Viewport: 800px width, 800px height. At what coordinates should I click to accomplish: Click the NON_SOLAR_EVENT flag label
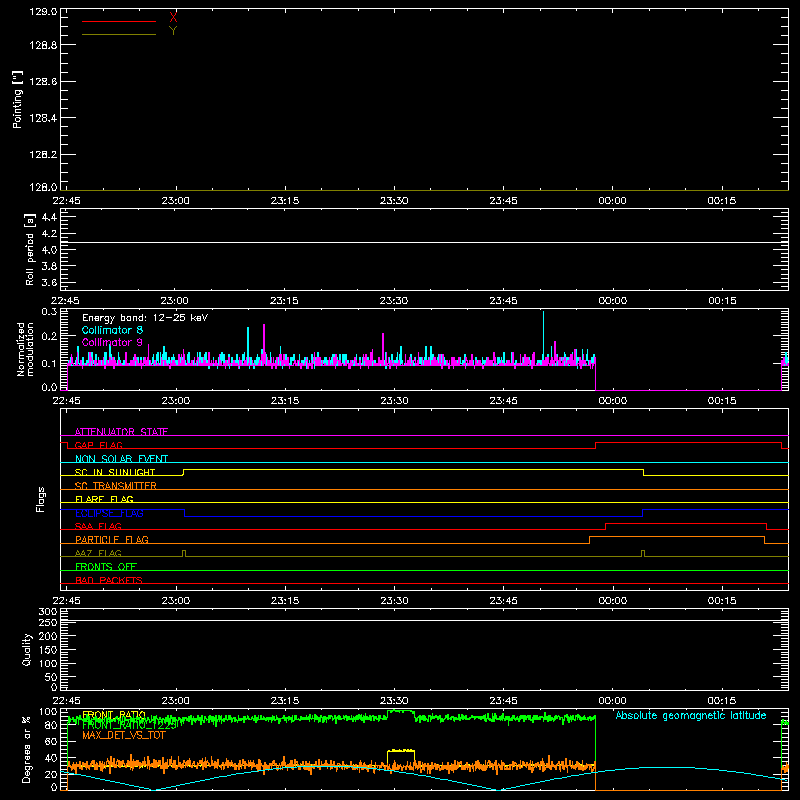pos(121,459)
